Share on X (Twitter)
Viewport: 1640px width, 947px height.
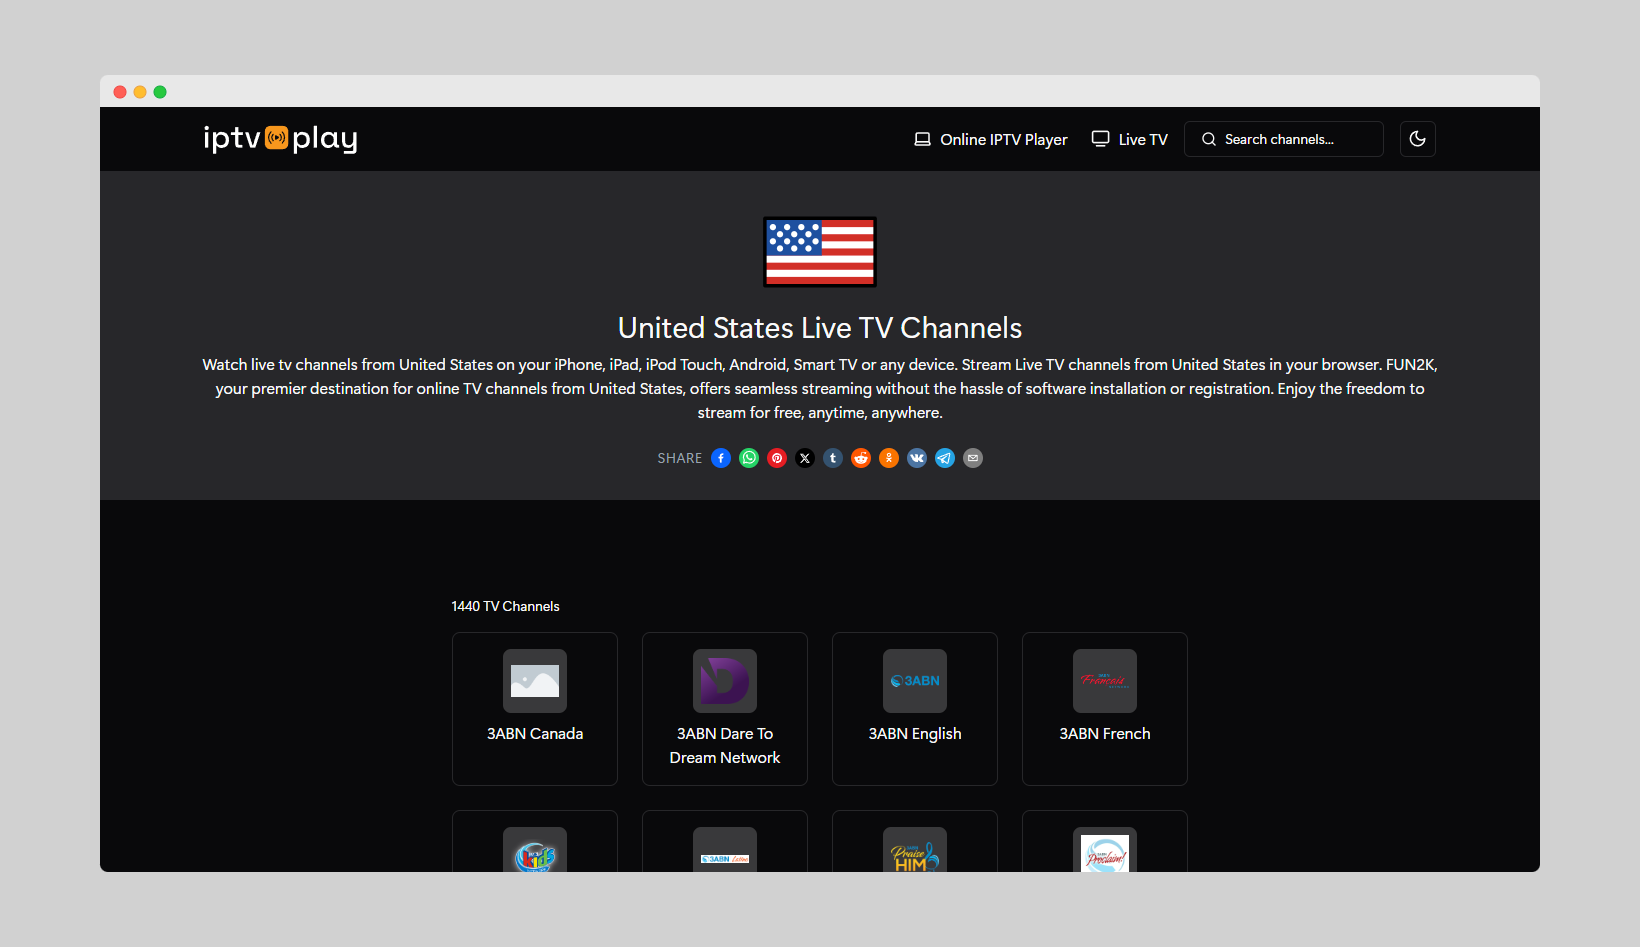pyautogui.click(x=805, y=458)
